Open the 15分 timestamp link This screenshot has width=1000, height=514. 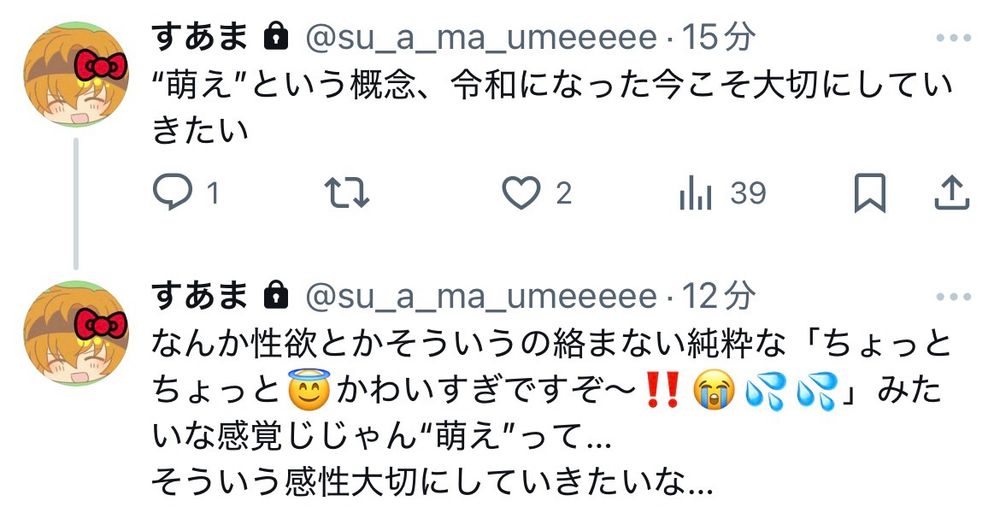[719, 37]
